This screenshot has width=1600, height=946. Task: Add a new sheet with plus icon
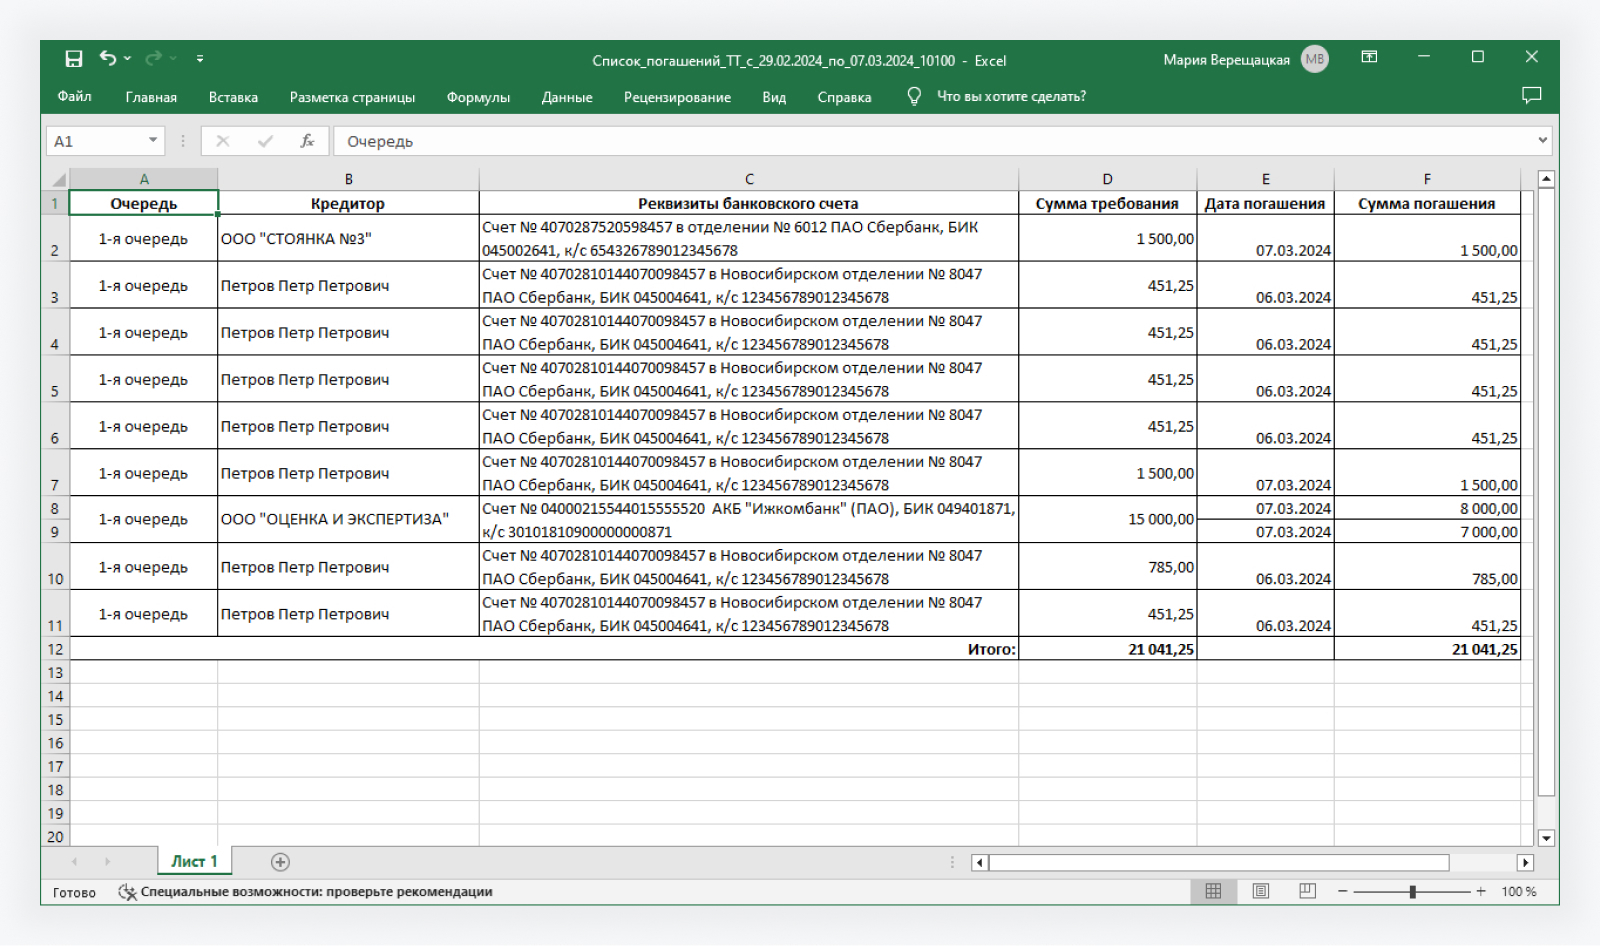click(280, 862)
